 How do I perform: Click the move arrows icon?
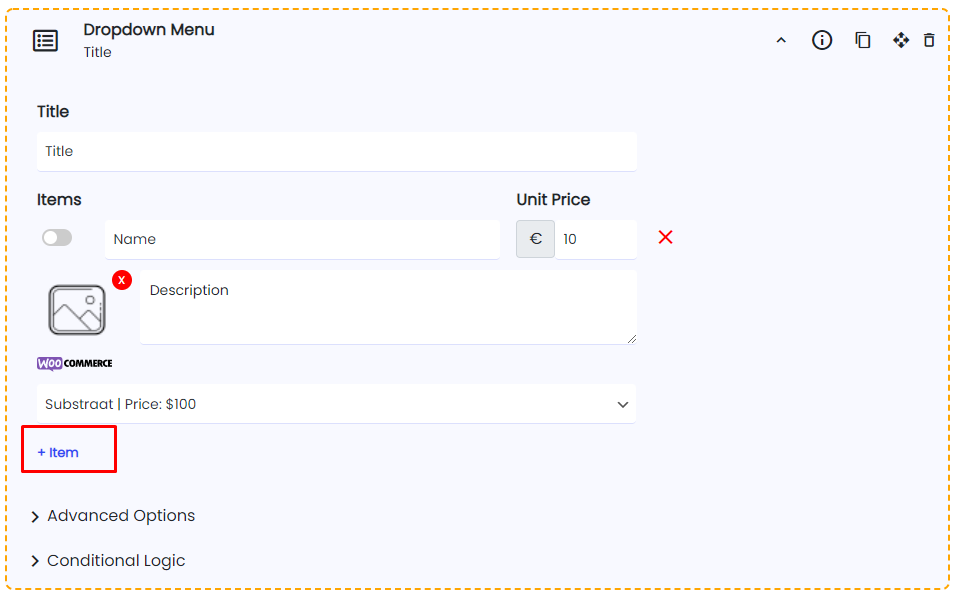(x=901, y=40)
